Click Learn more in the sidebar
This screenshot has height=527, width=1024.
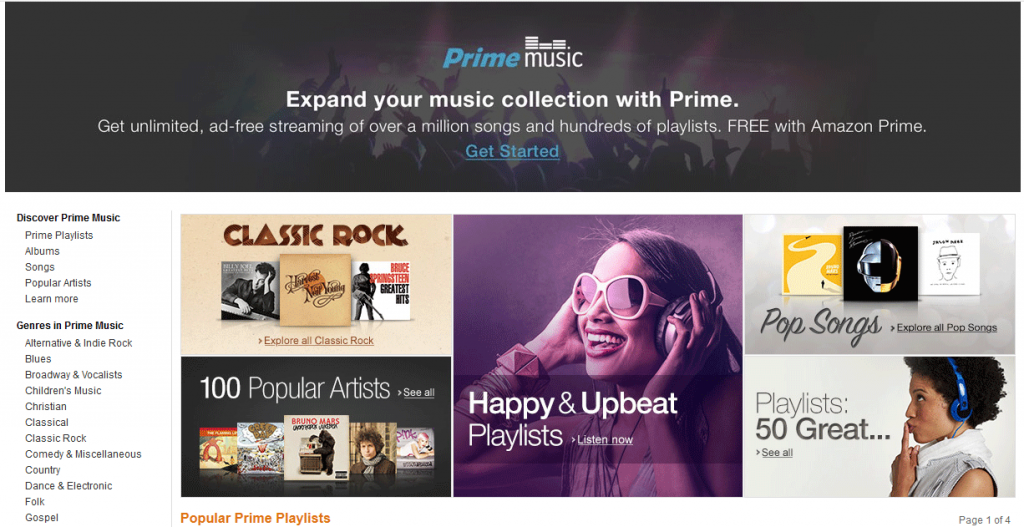click(52, 299)
